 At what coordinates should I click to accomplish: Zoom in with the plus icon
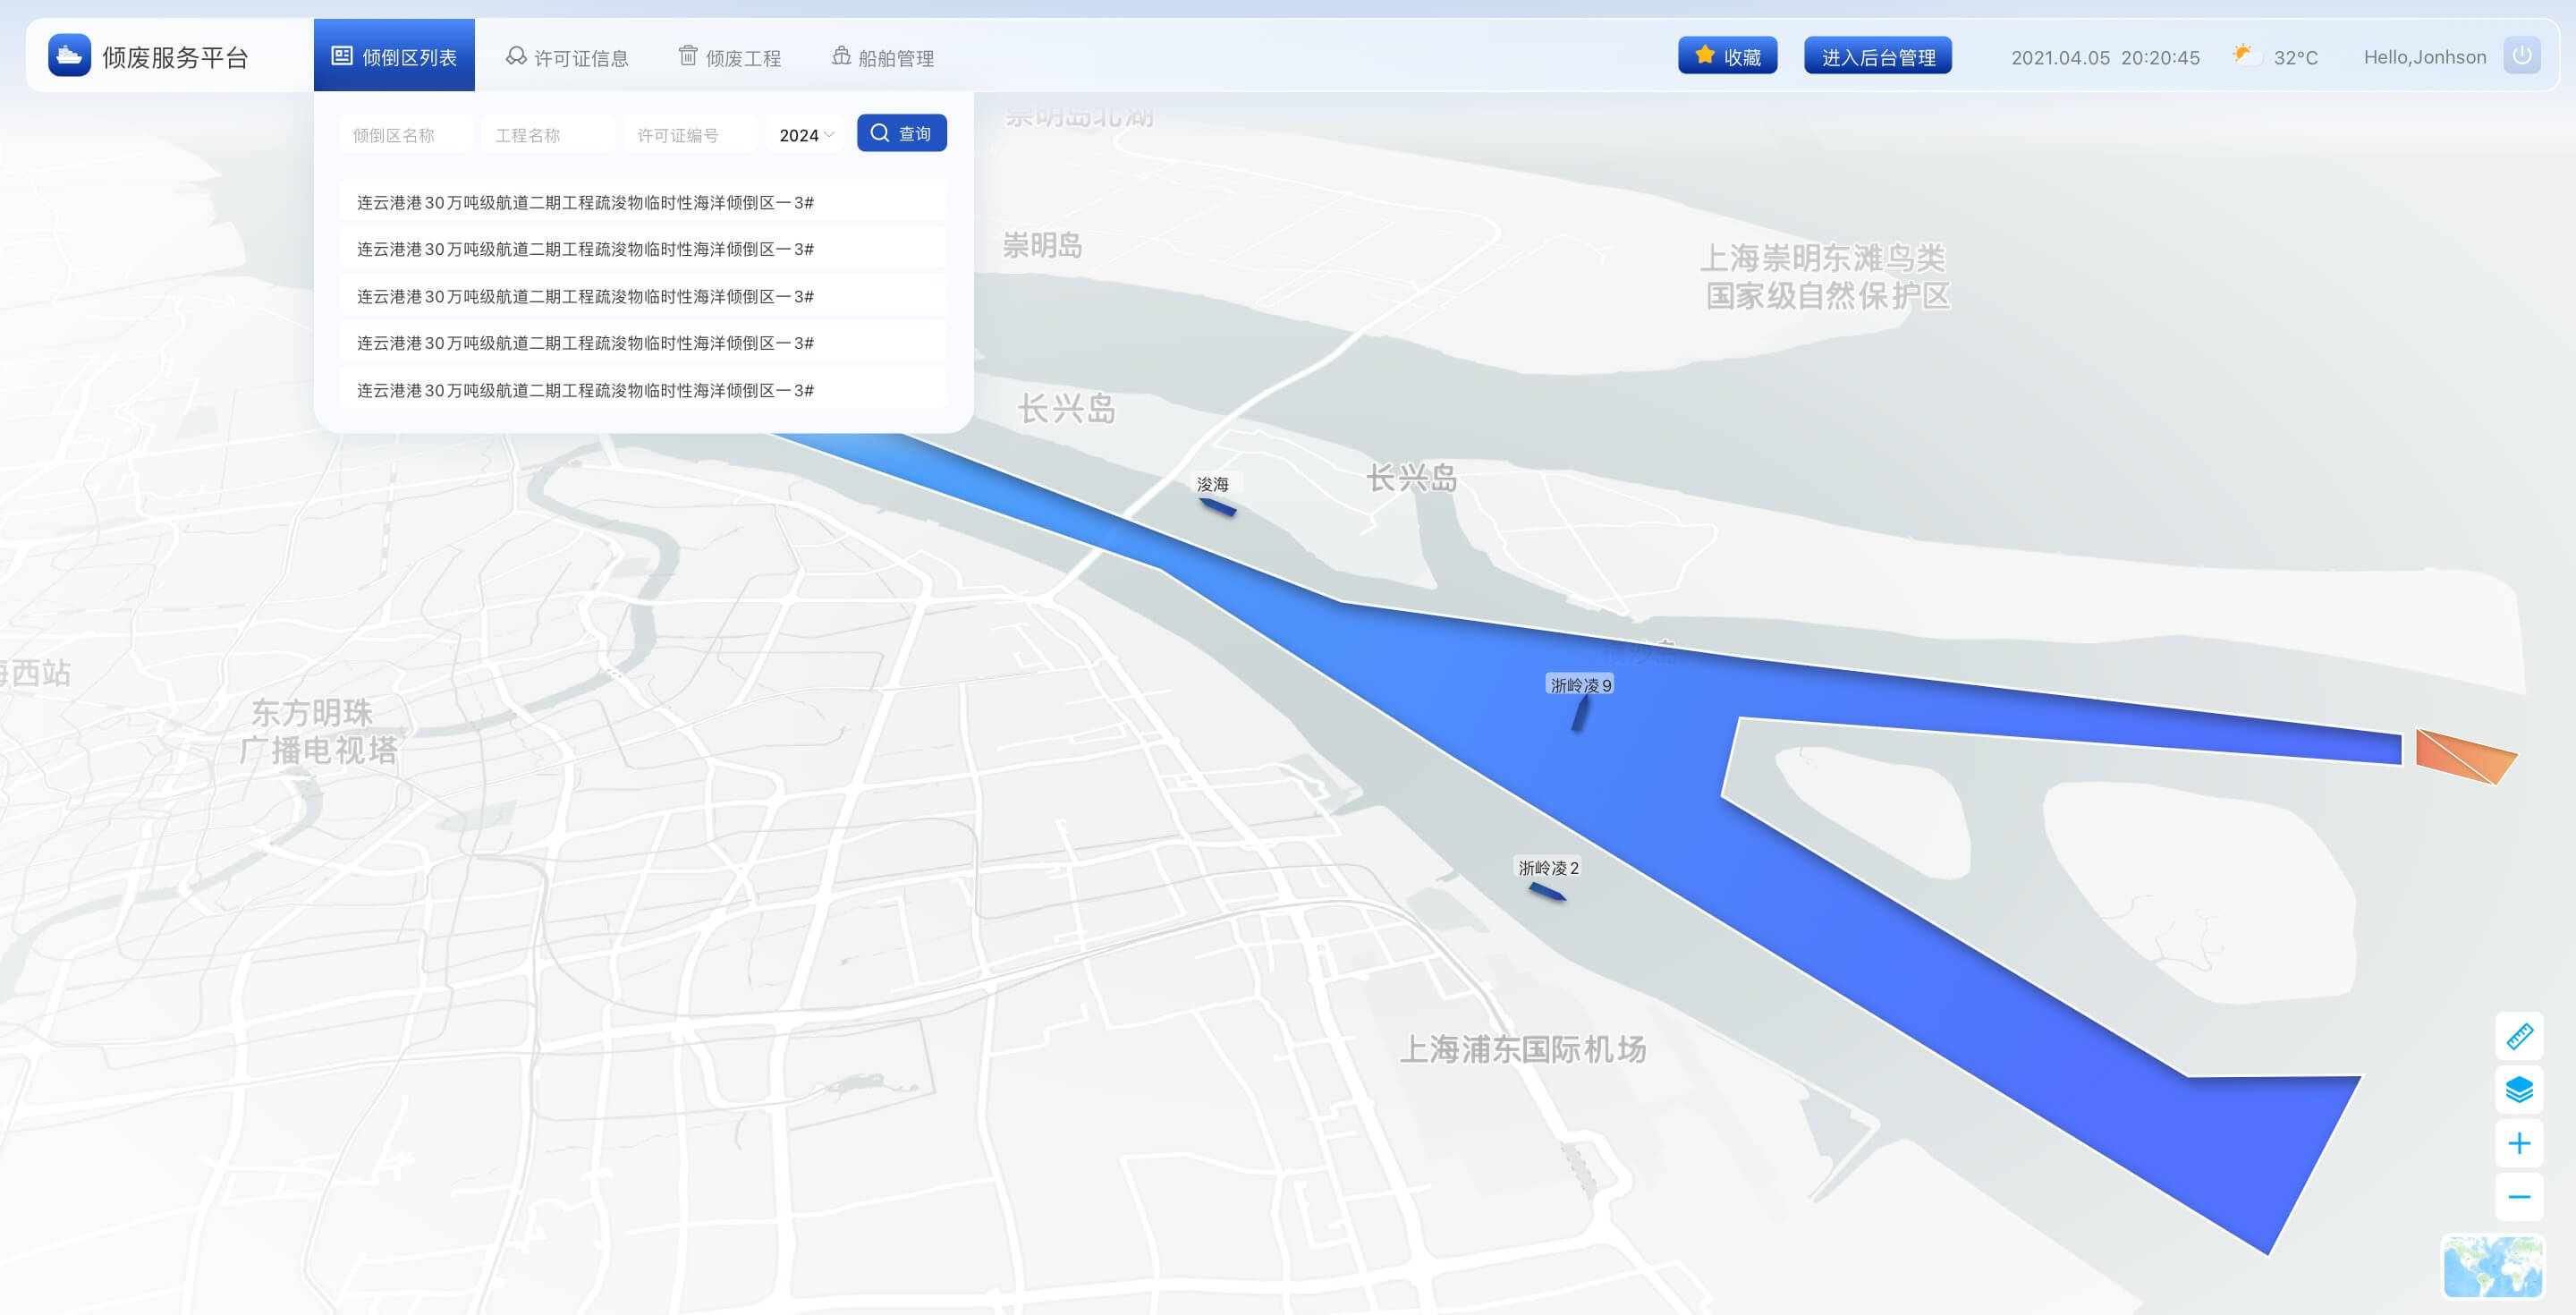click(x=2519, y=1143)
